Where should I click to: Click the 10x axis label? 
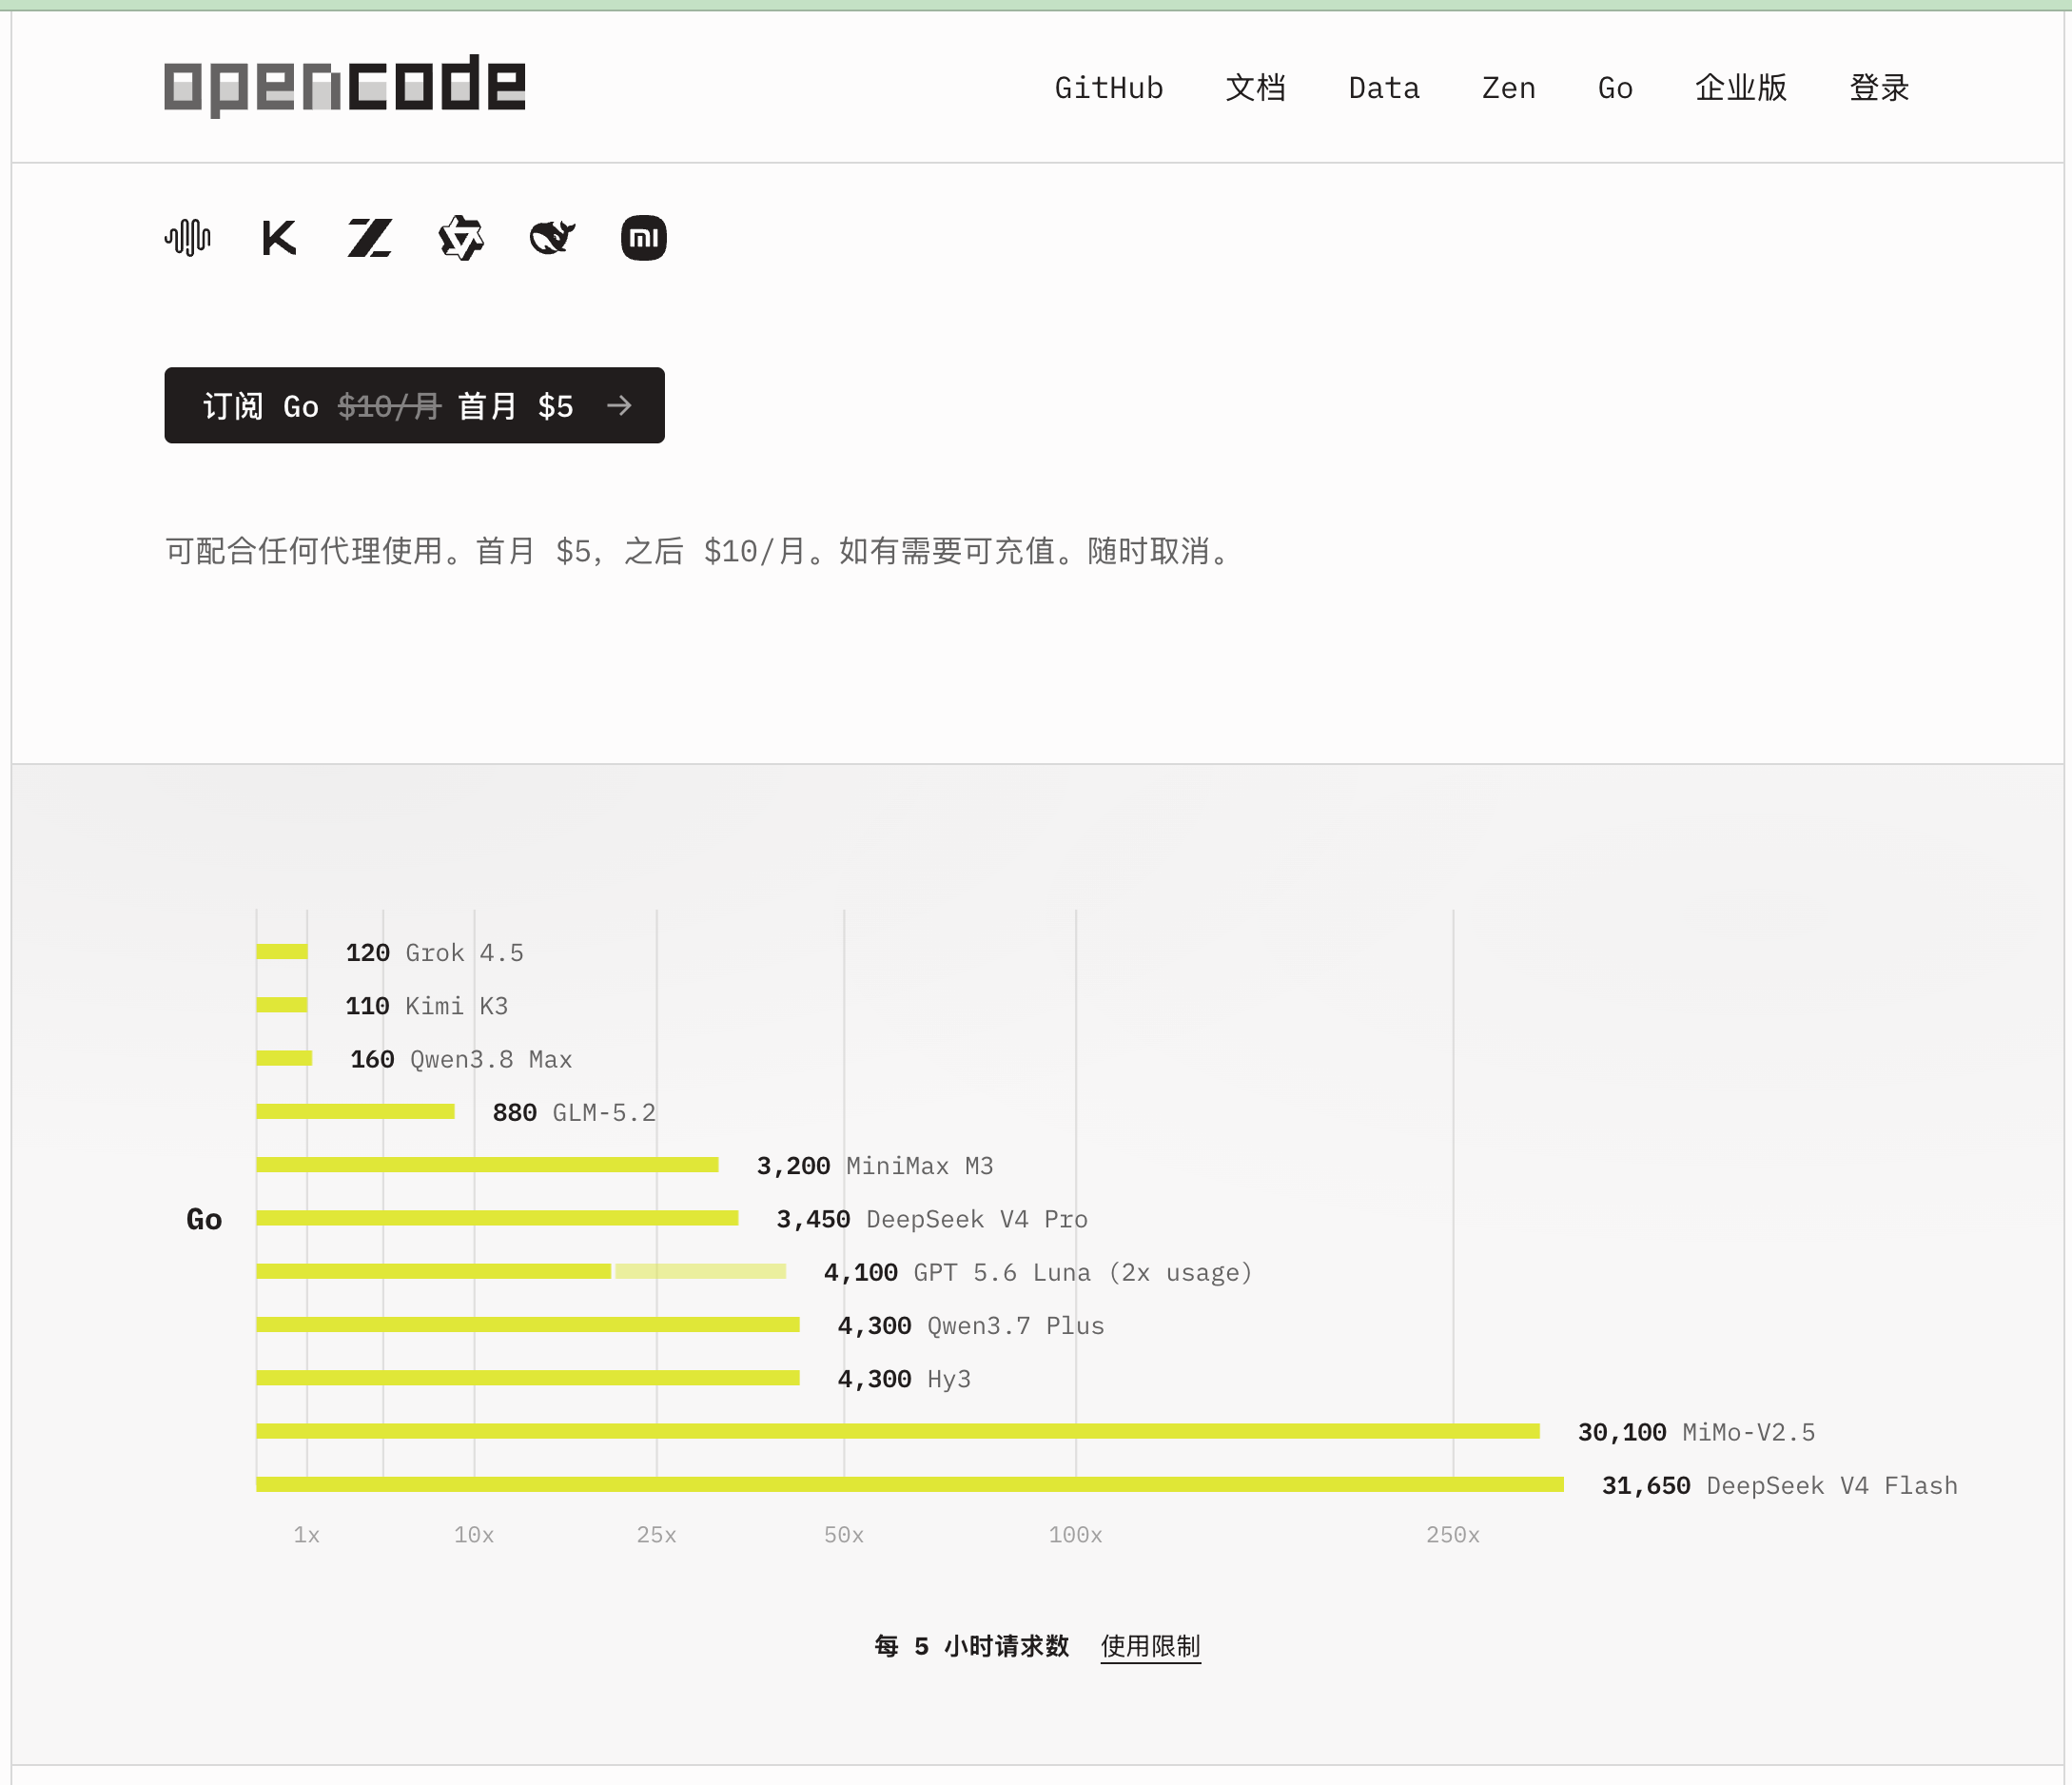click(474, 1535)
